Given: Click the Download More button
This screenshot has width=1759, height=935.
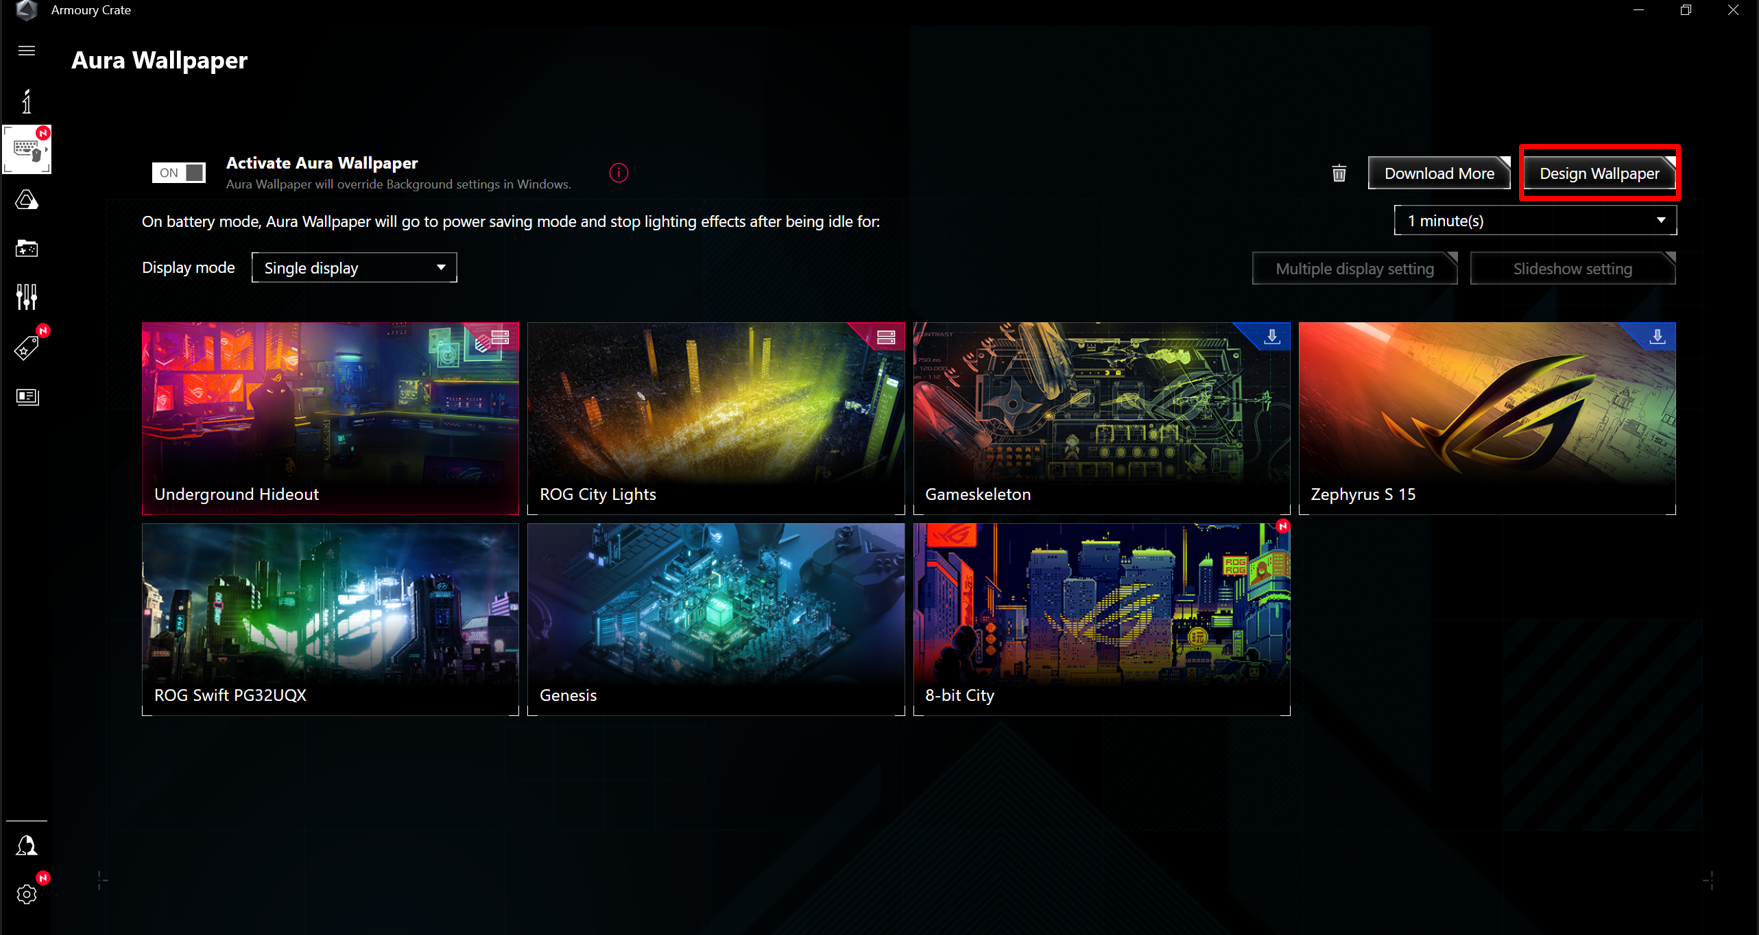Looking at the screenshot, I should click(x=1439, y=173).
